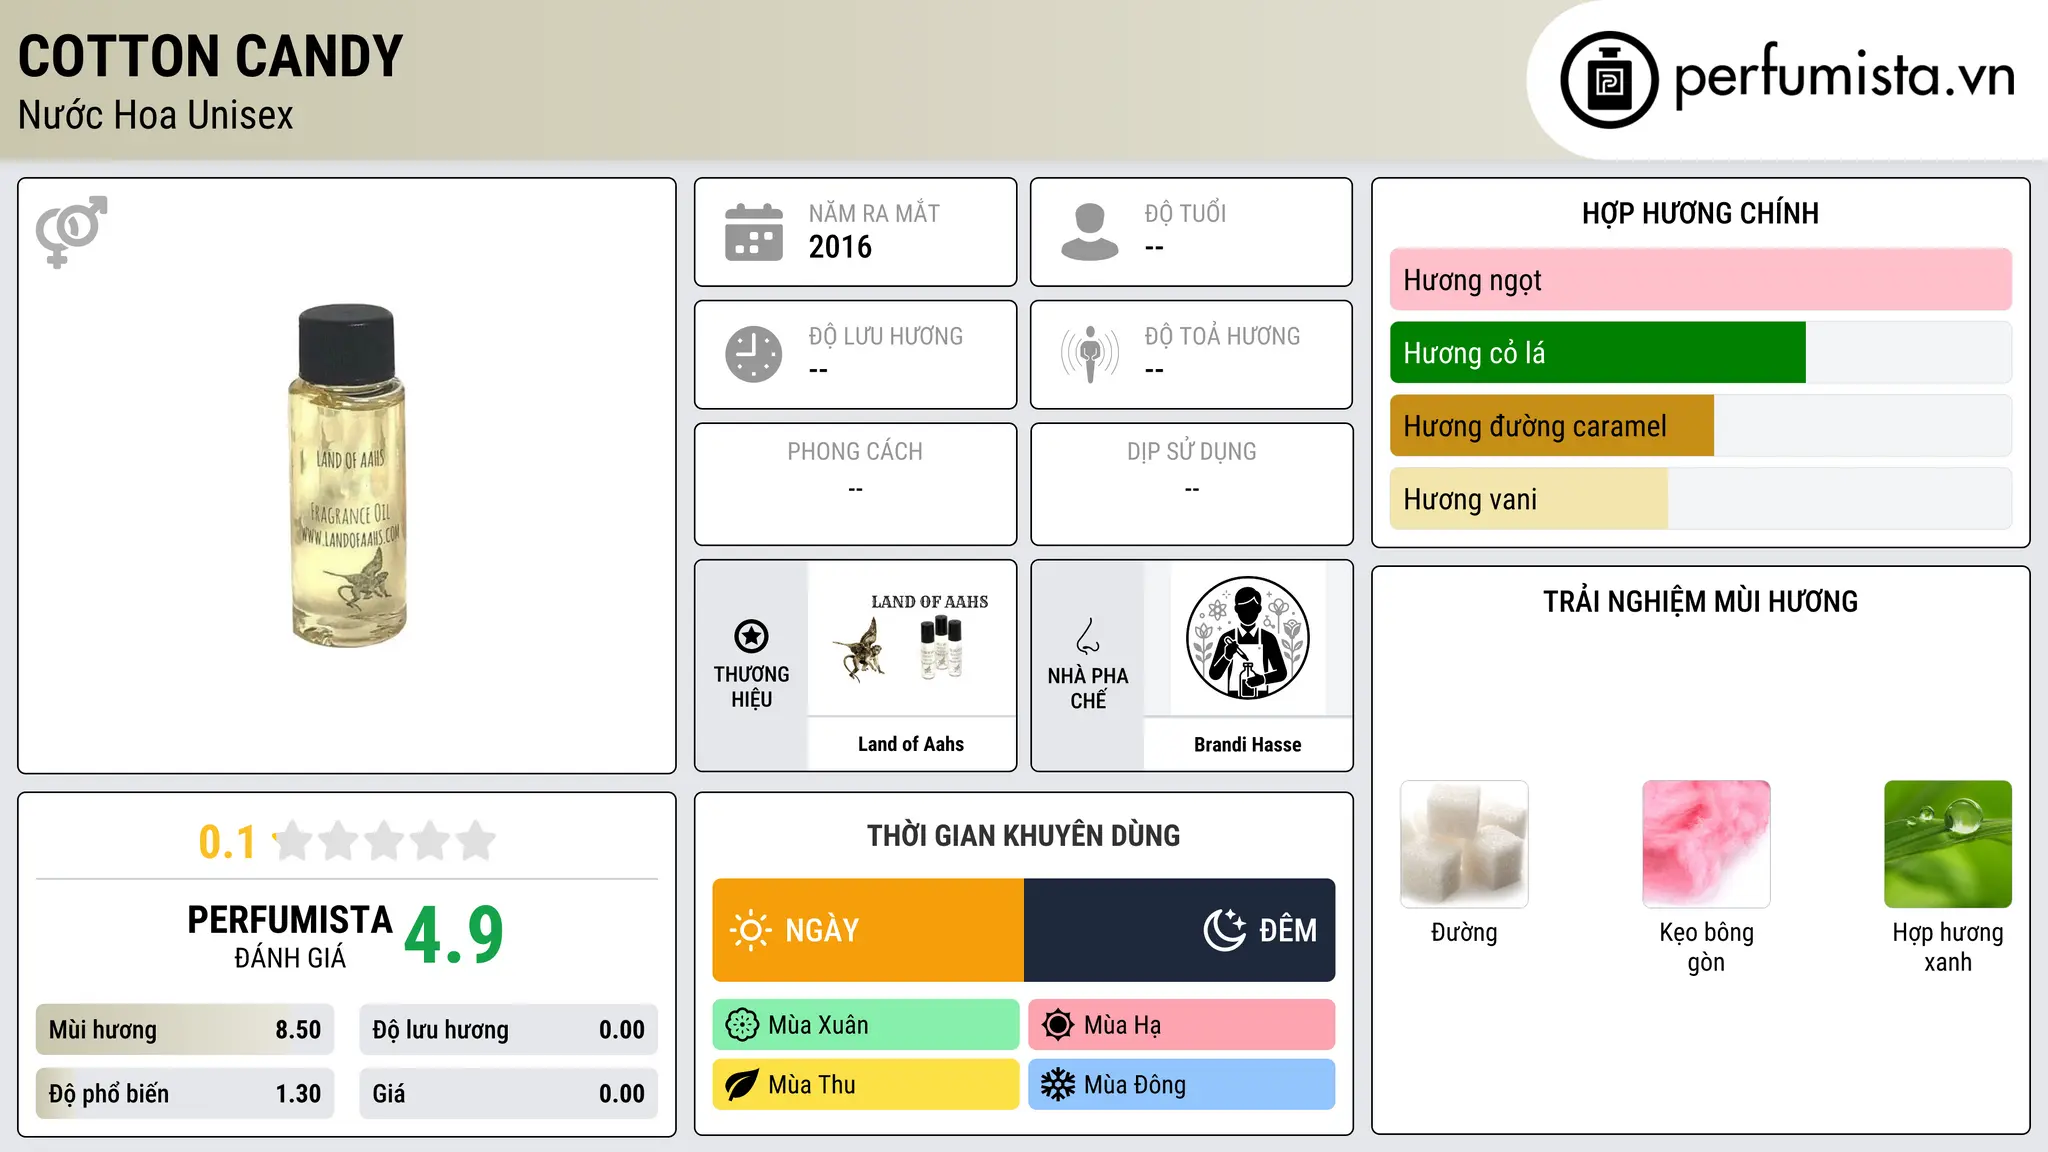This screenshot has height=1152, width=2048.
Task: Click the moon icon in the Đêm bar
Action: pos(1225,930)
